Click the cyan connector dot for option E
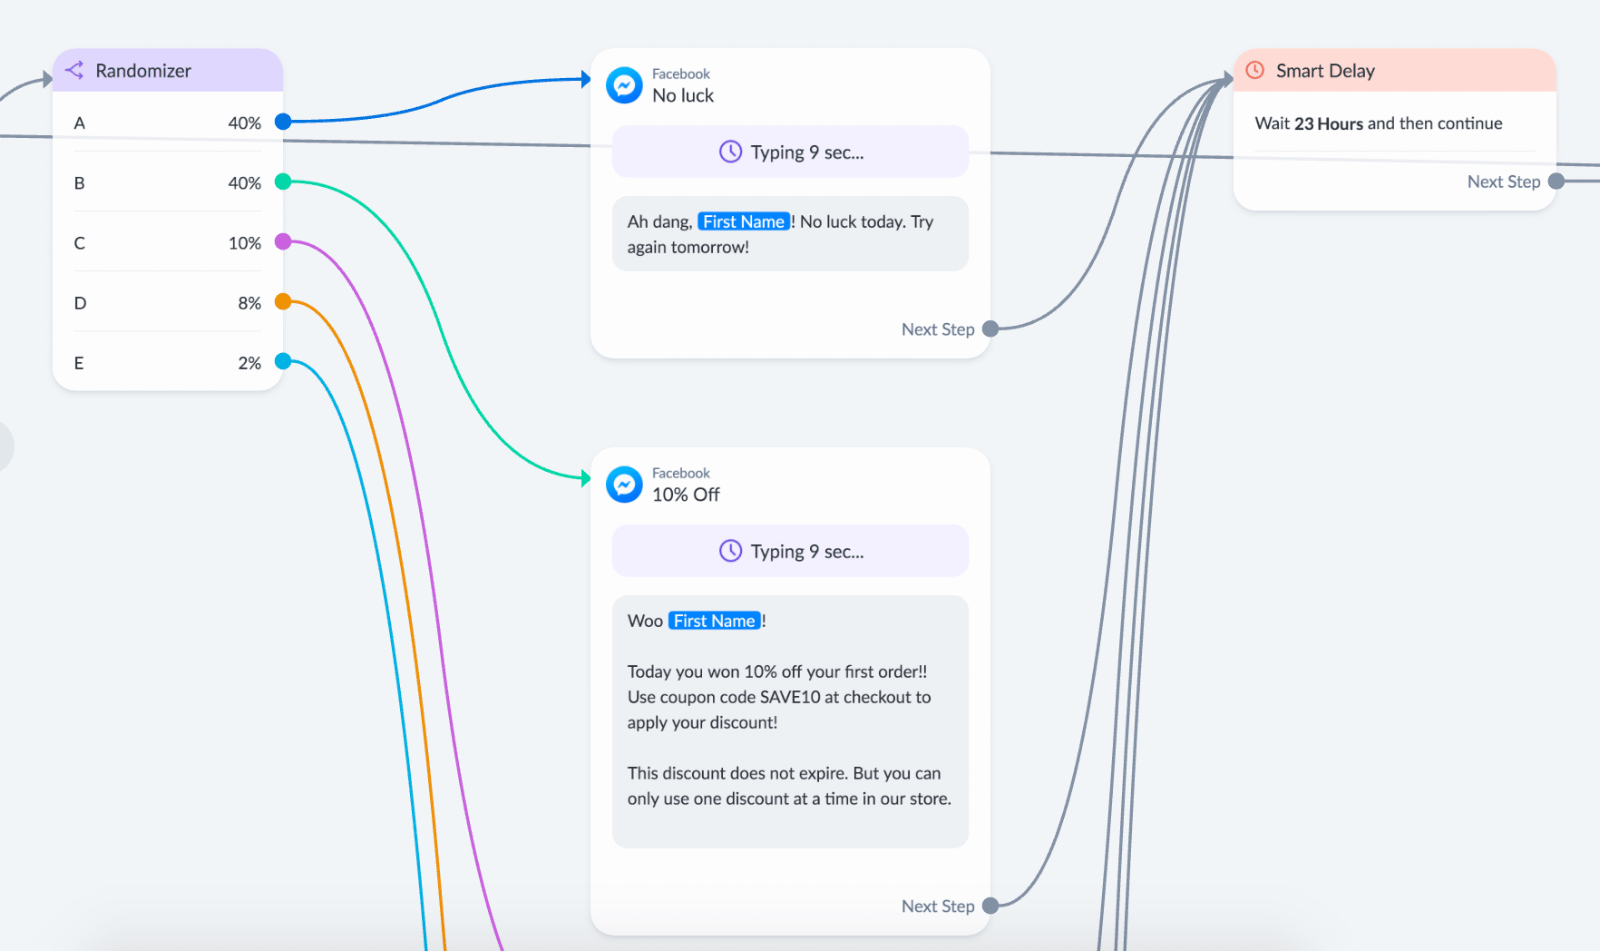 click(283, 362)
